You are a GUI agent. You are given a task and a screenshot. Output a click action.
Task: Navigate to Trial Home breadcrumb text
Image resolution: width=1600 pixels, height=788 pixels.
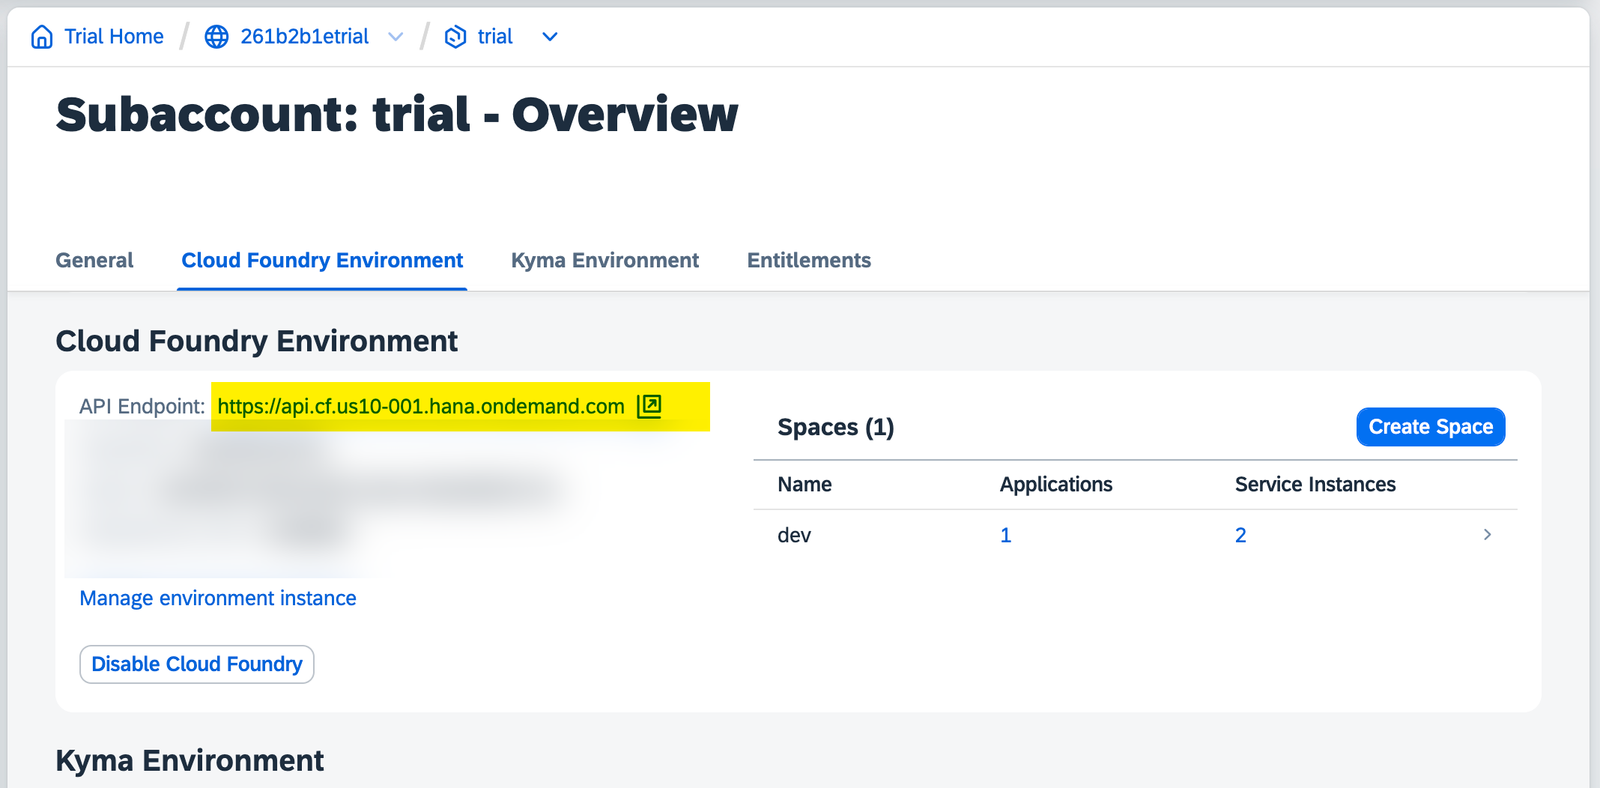114,37
